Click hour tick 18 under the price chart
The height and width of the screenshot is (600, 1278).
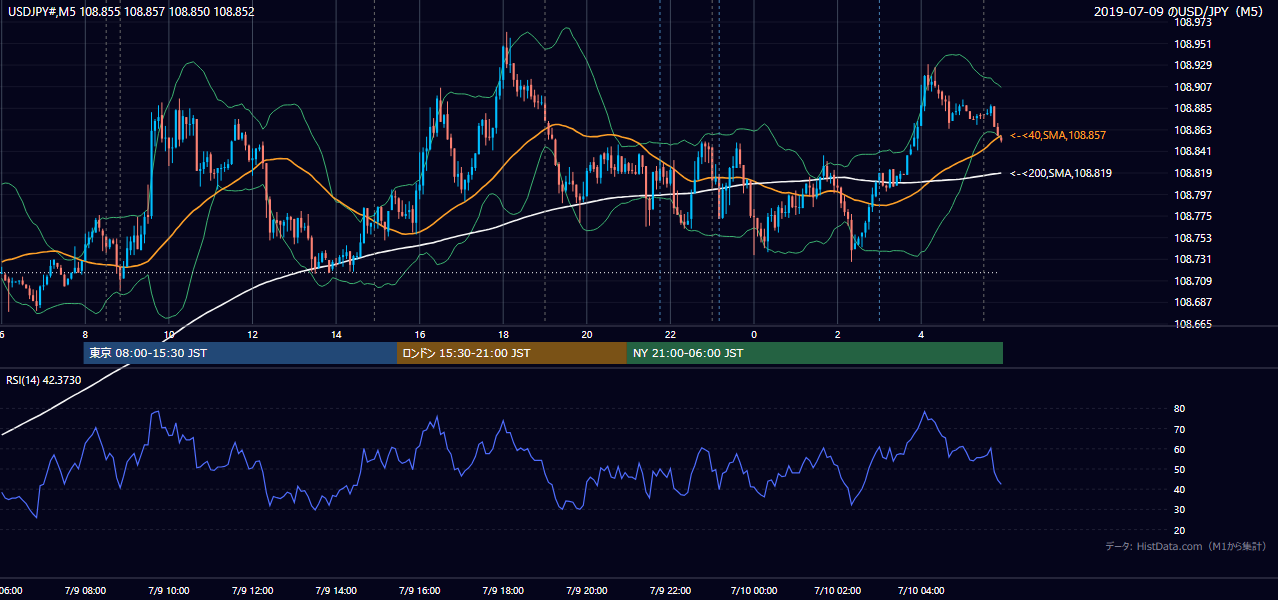coord(503,334)
